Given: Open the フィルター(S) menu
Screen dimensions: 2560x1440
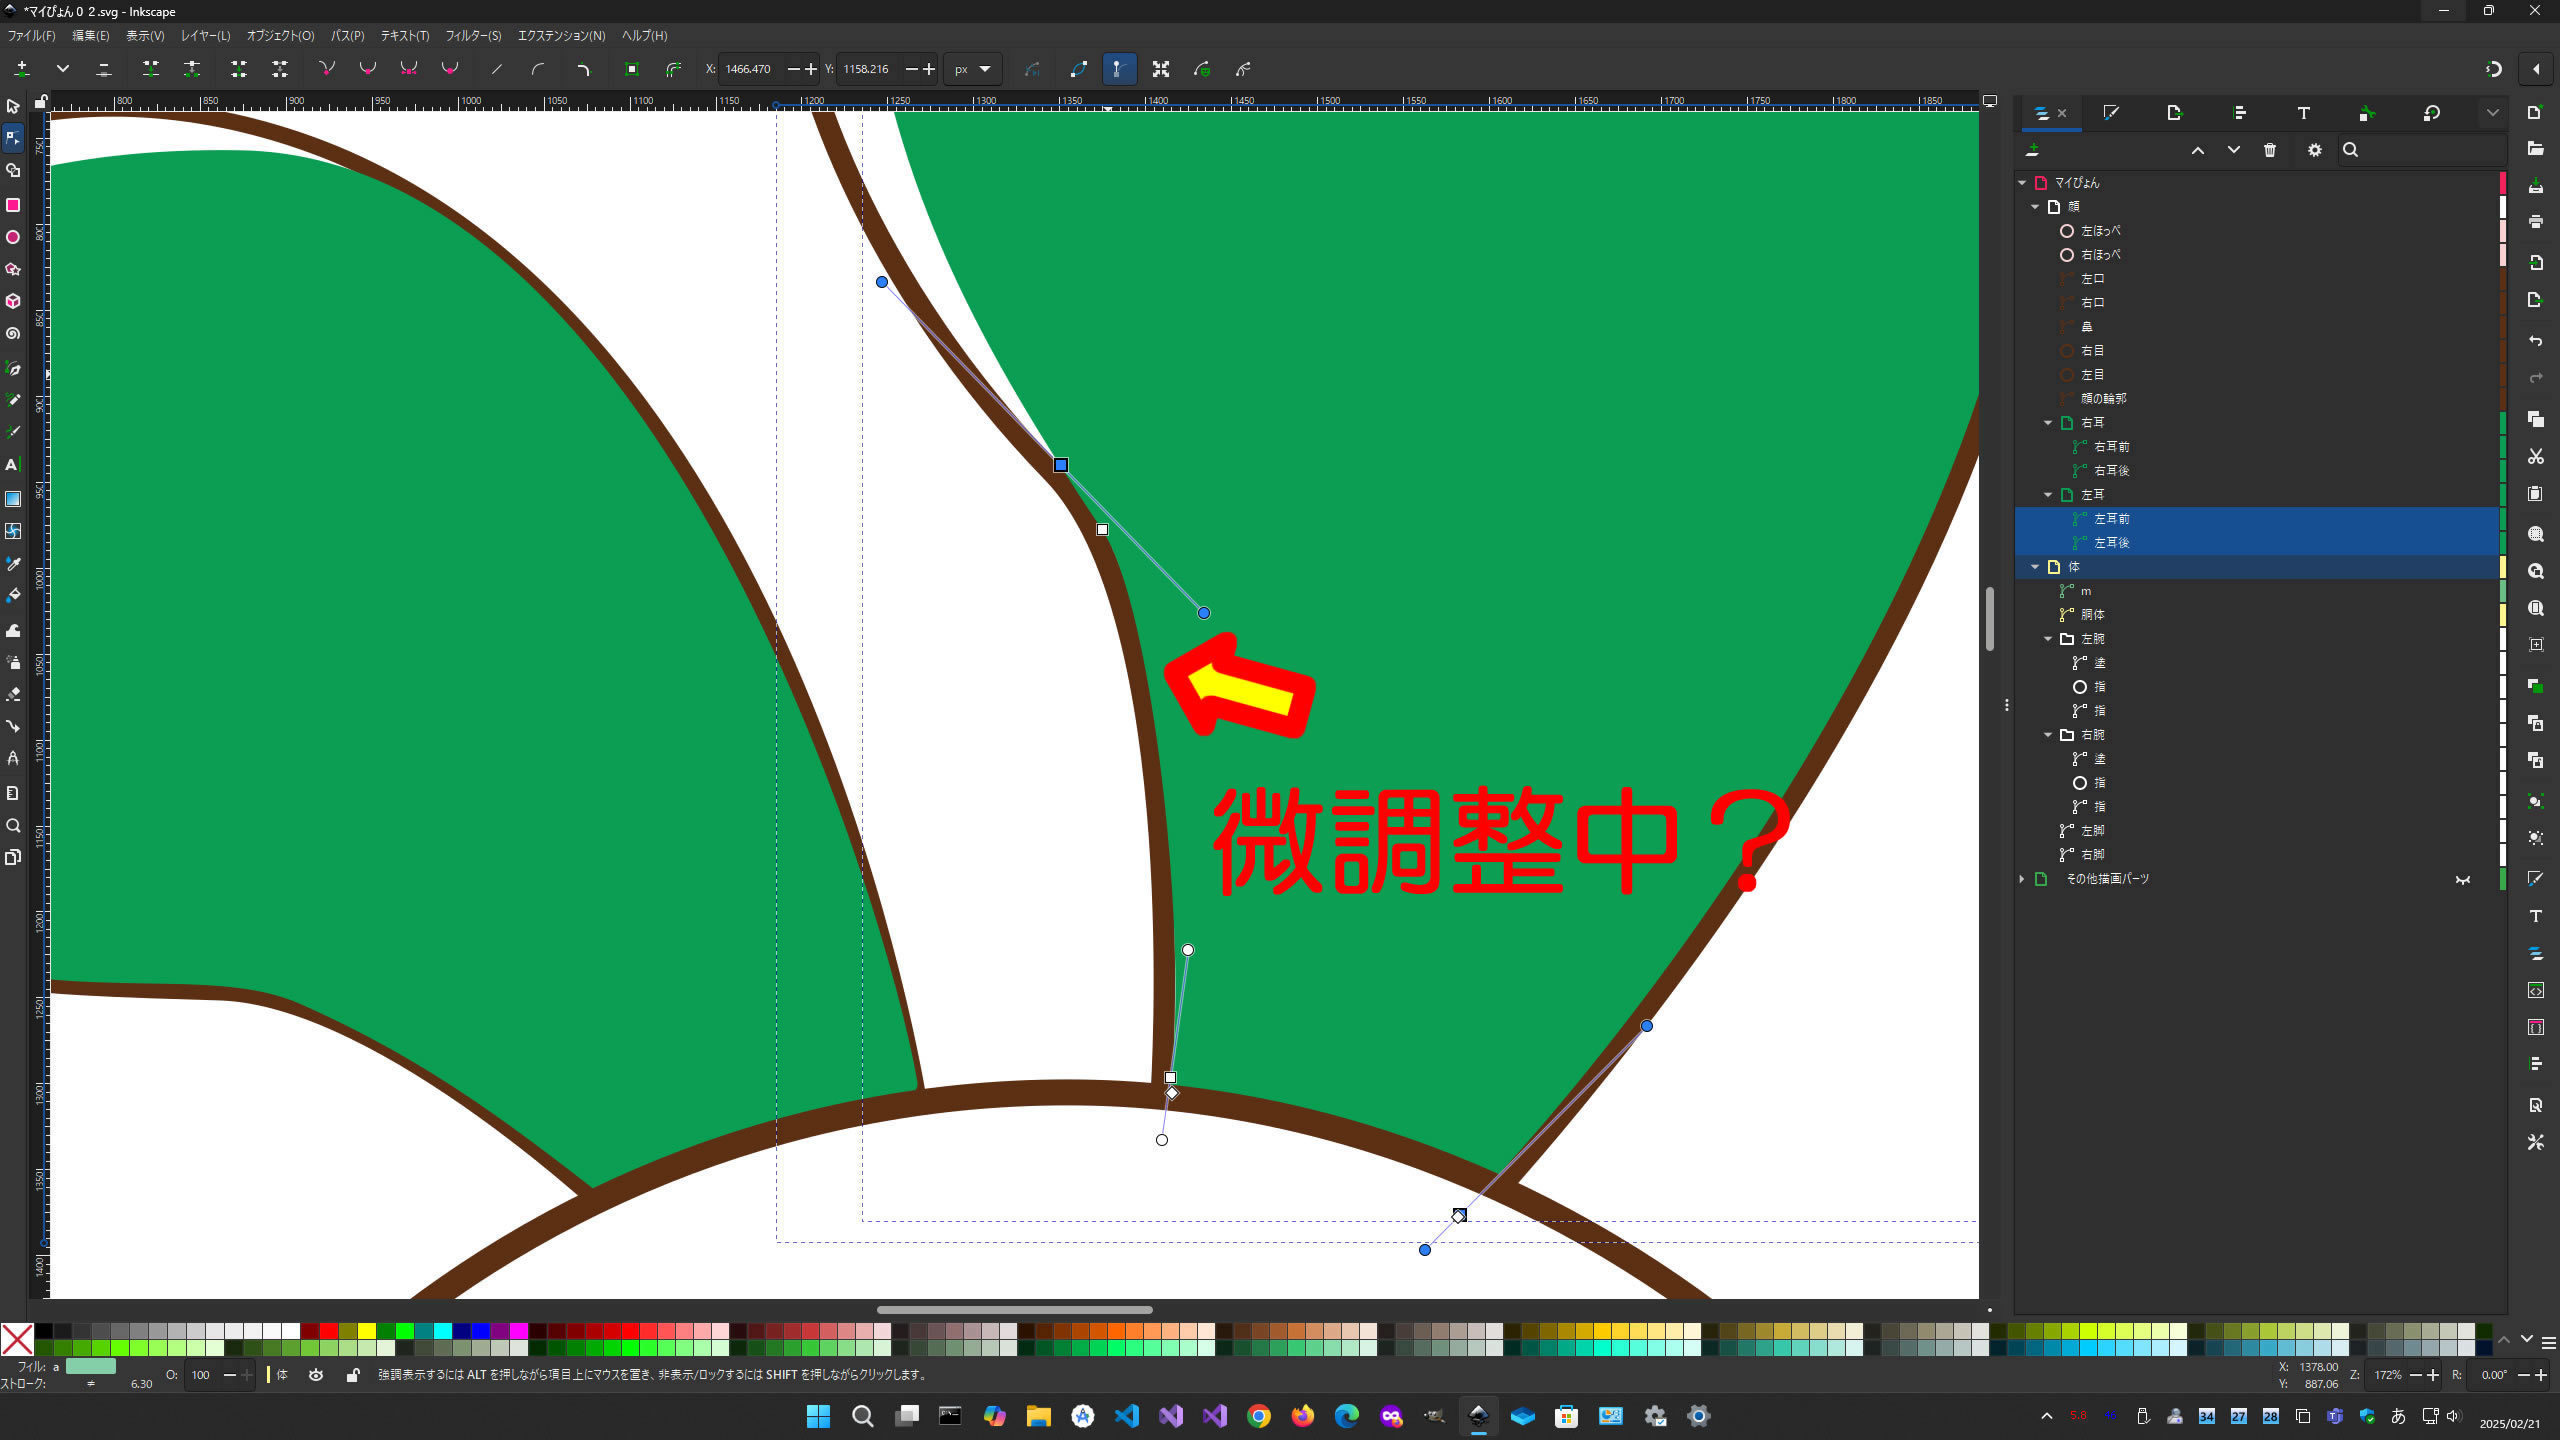Looking at the screenshot, I should click(472, 36).
